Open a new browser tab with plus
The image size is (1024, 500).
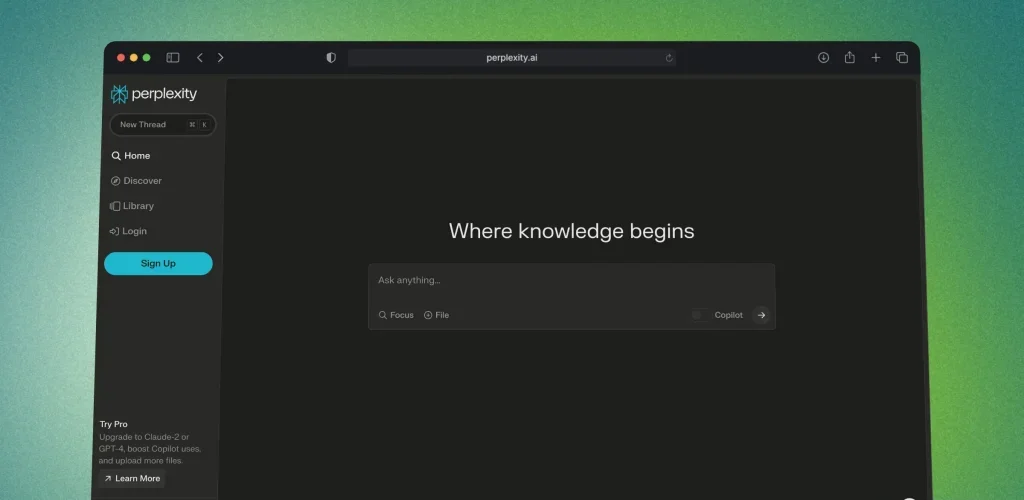tap(875, 58)
